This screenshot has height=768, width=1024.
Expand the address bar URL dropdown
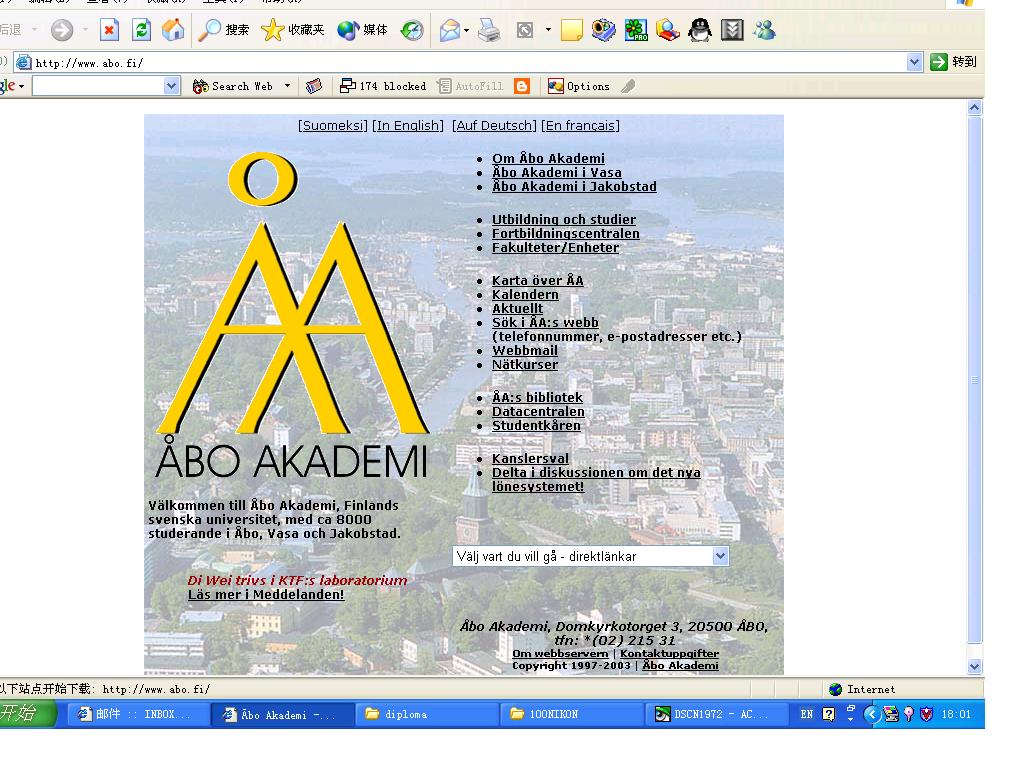click(x=915, y=62)
